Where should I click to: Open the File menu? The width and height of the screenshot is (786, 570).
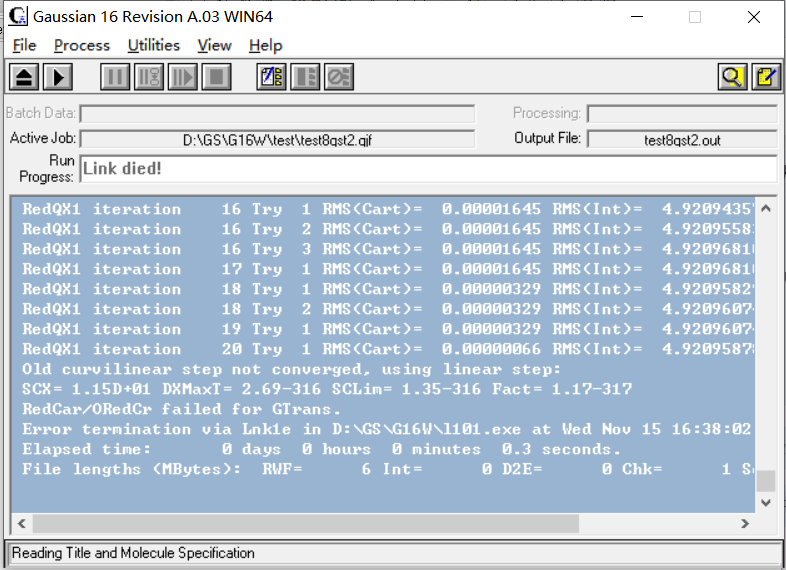[x=24, y=46]
